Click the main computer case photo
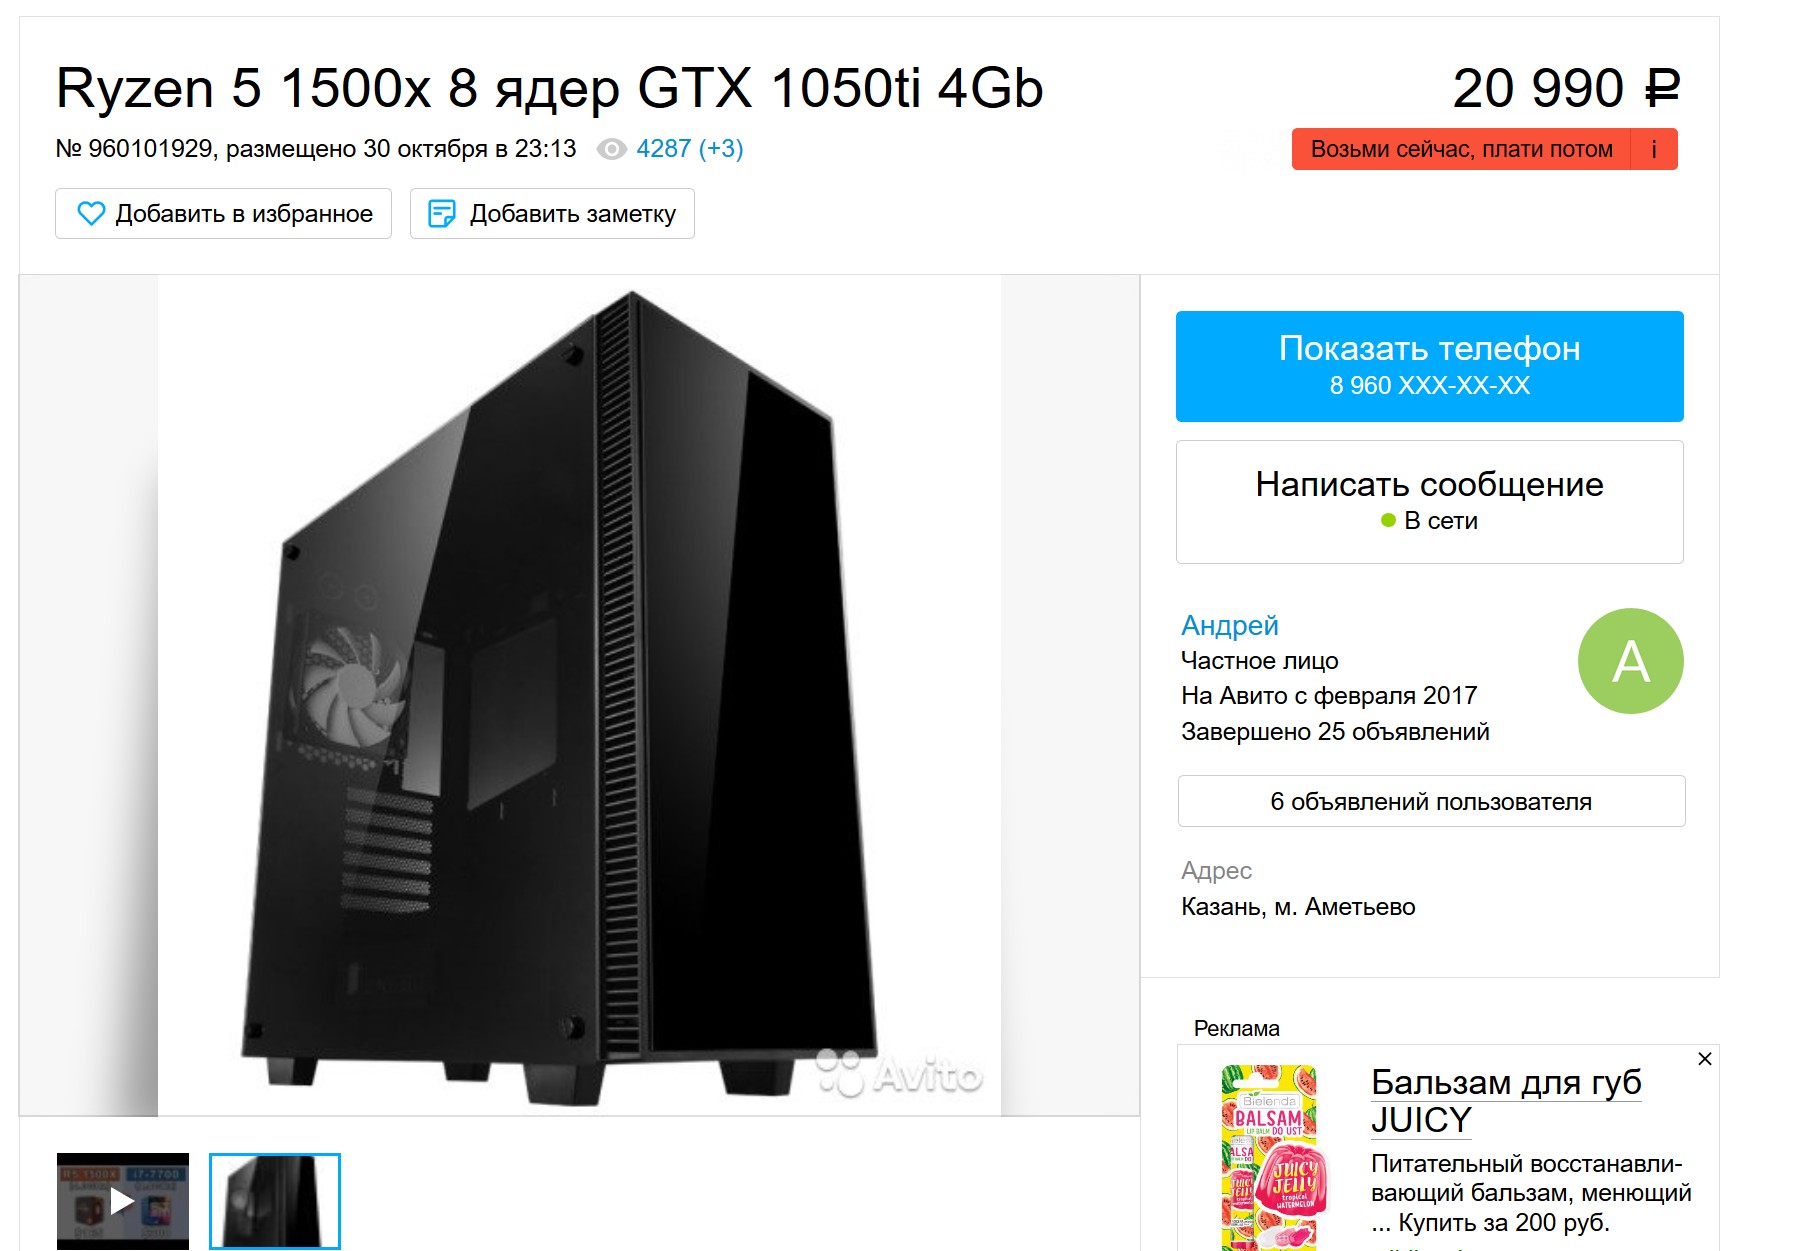Image resolution: width=1803 pixels, height=1251 pixels. point(579,695)
